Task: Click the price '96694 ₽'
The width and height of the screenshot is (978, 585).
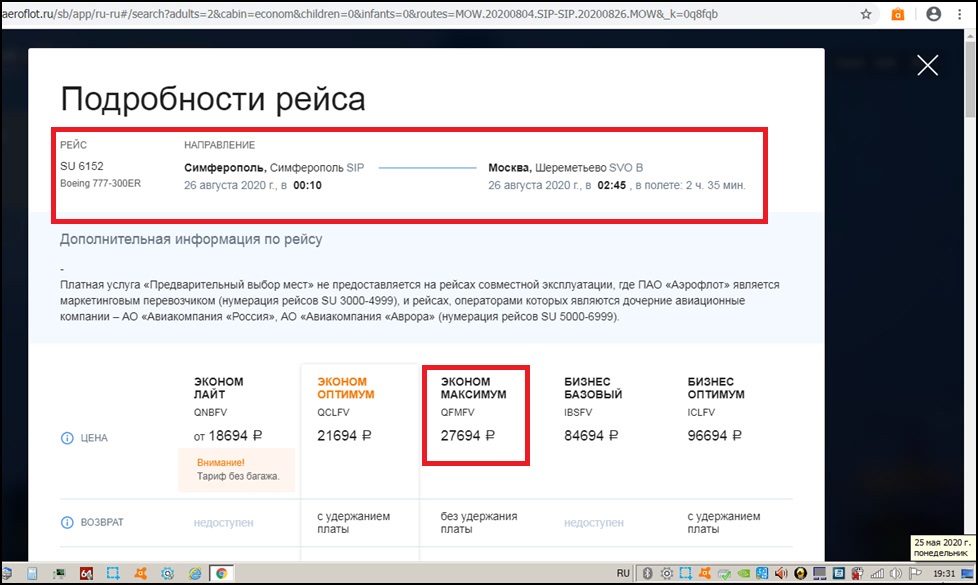Action: [715, 436]
